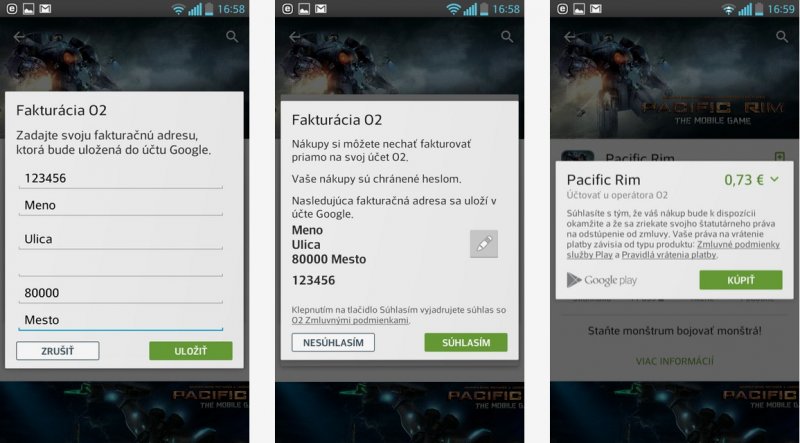Click ULOŽIŤ to save billing address
Screen dimensions: 800x443
191,351
